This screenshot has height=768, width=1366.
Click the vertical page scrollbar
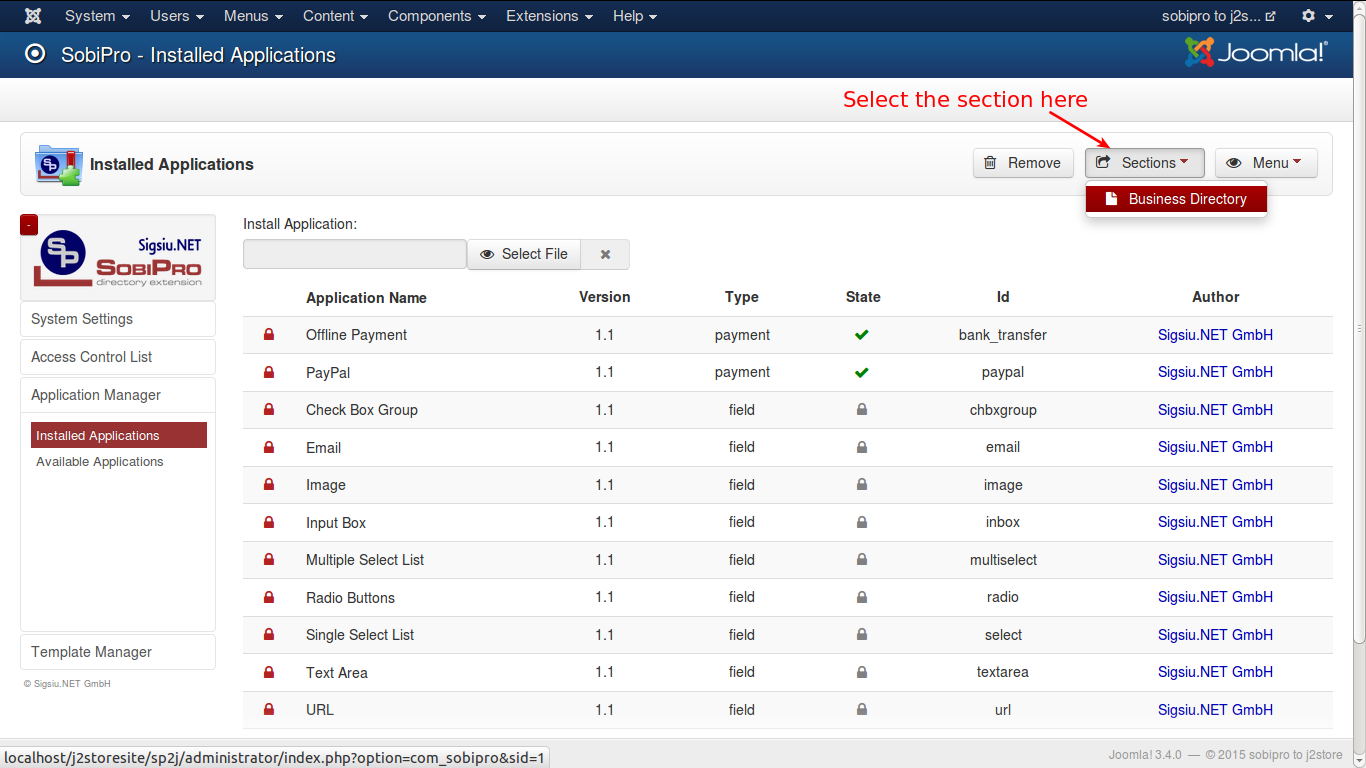pyautogui.click(x=1359, y=328)
